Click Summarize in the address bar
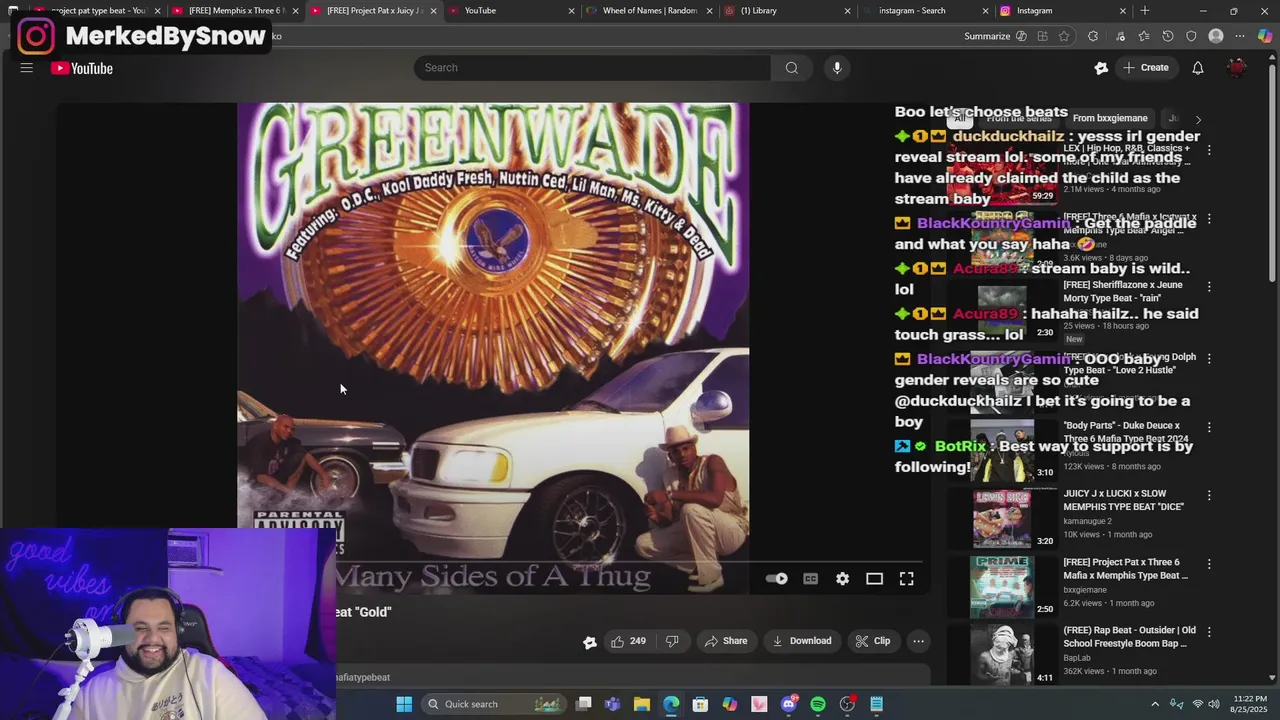This screenshot has height=720, width=1280. 995,36
